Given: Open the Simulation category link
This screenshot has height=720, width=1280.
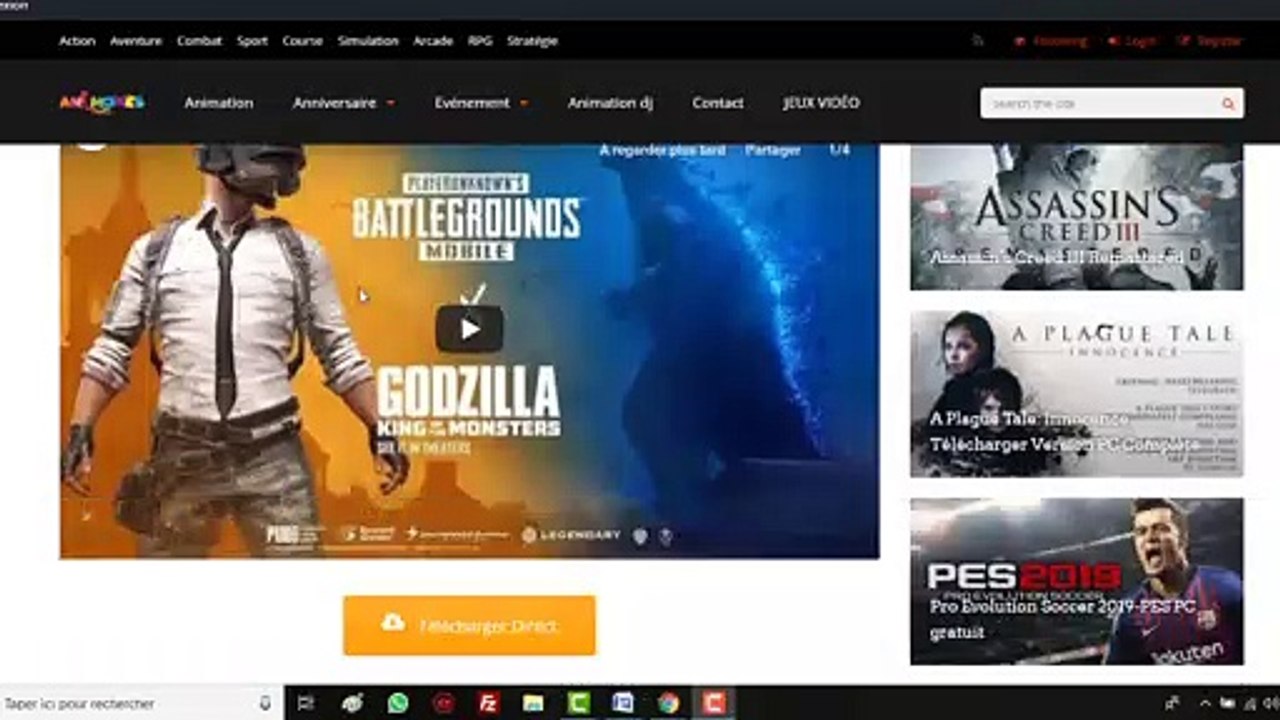Looking at the screenshot, I should (x=368, y=41).
